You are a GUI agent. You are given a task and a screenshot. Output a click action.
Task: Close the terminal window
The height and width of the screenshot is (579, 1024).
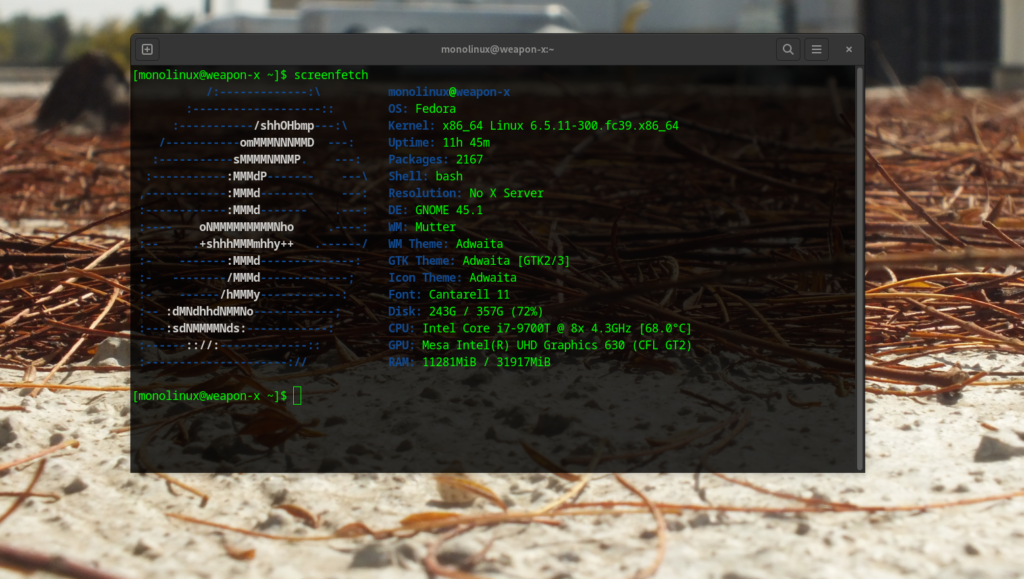click(848, 49)
